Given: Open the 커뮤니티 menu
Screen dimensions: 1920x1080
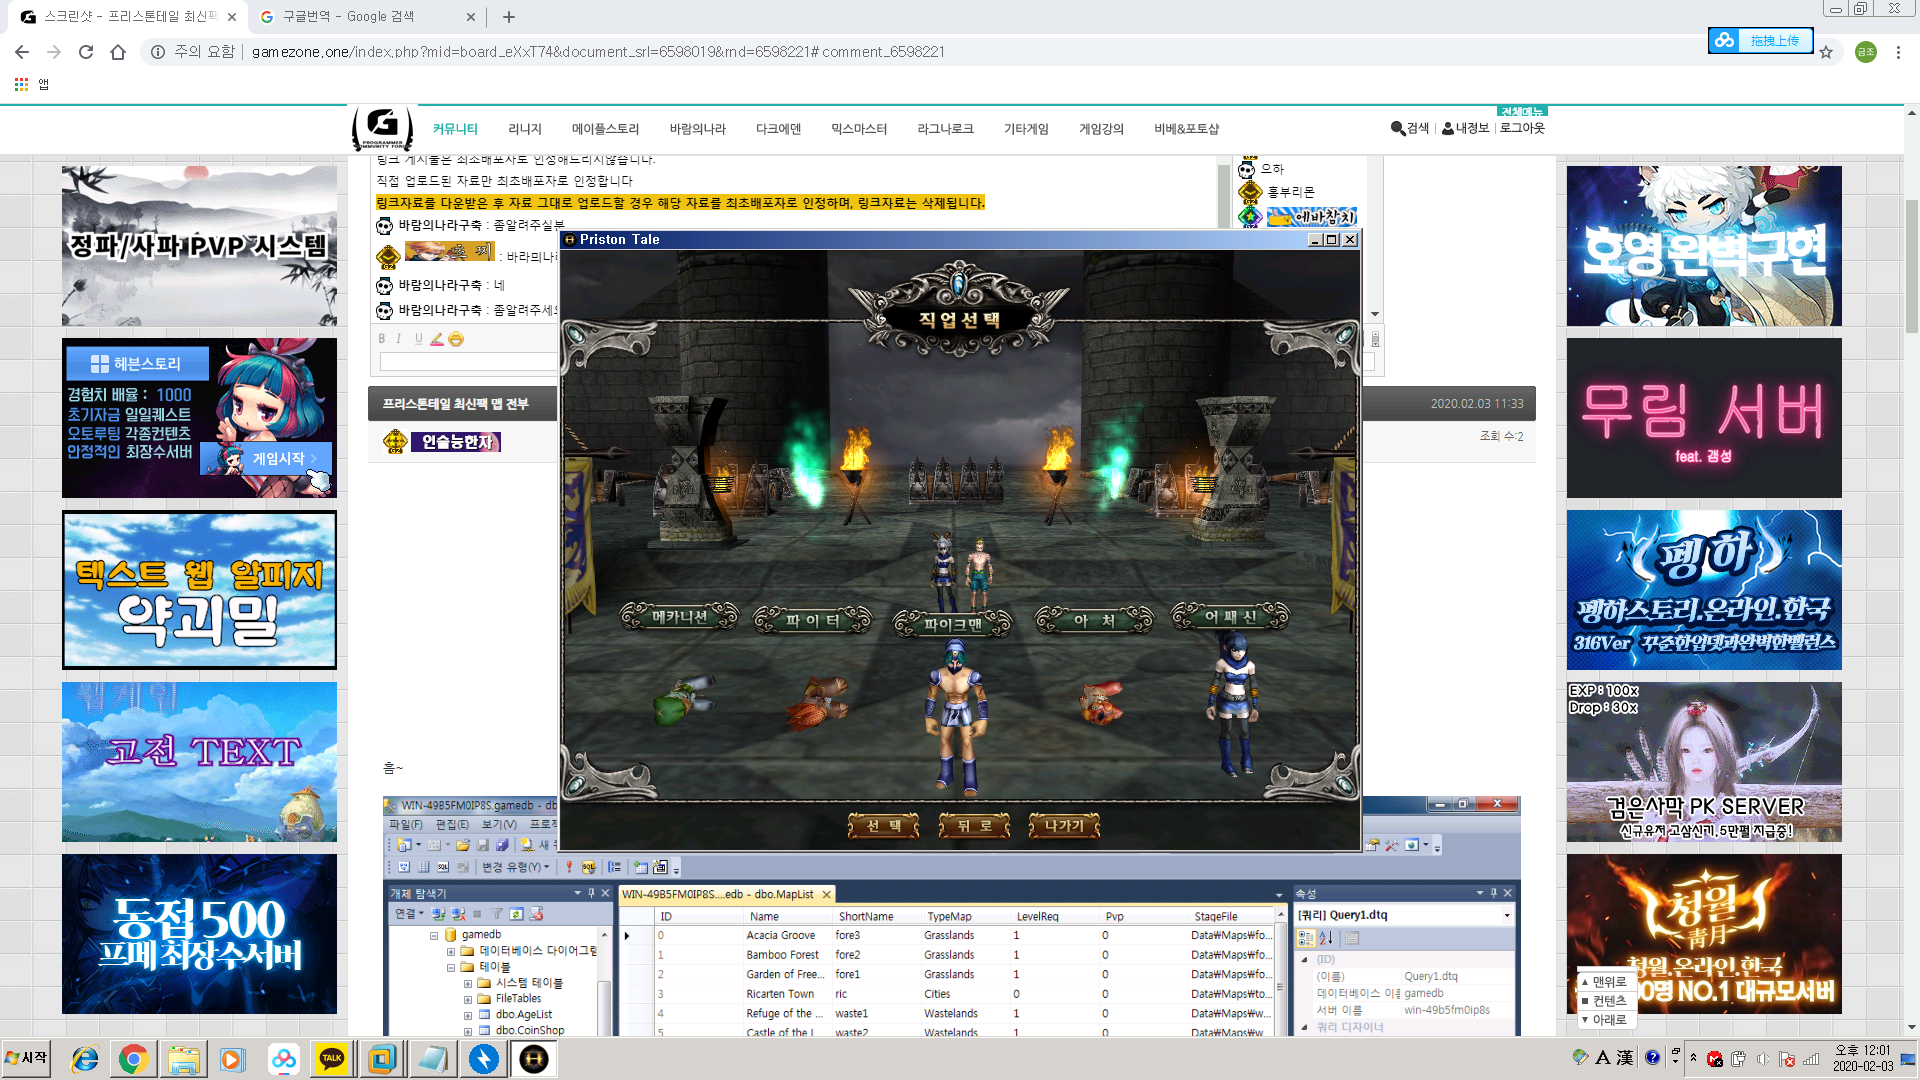Looking at the screenshot, I should (455, 129).
